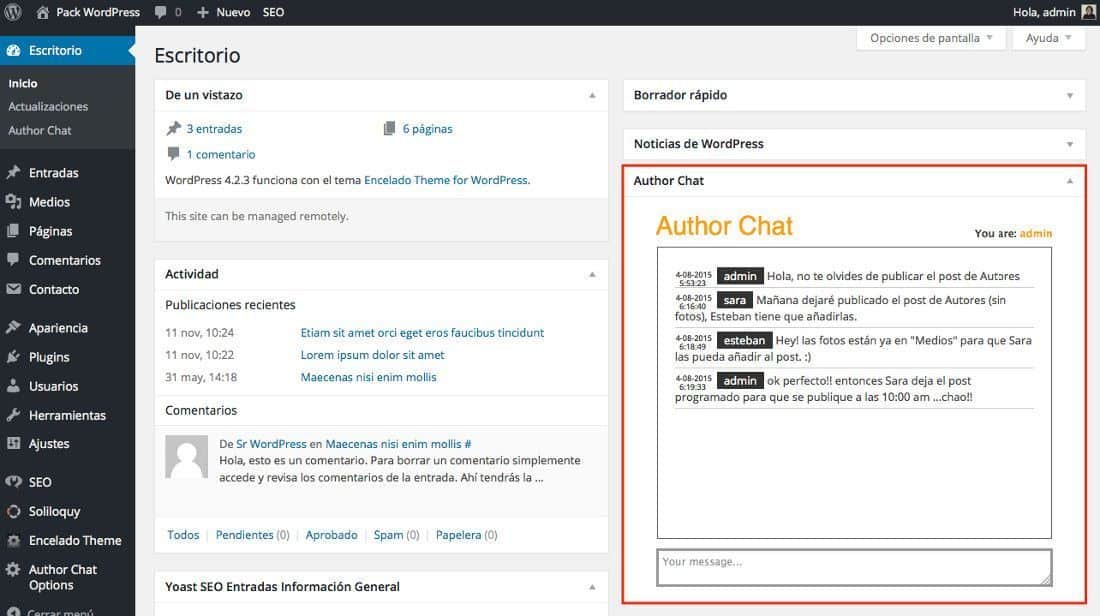Filter comments by Spam (0)
The width and height of the screenshot is (1100, 616).
pyautogui.click(x=396, y=535)
